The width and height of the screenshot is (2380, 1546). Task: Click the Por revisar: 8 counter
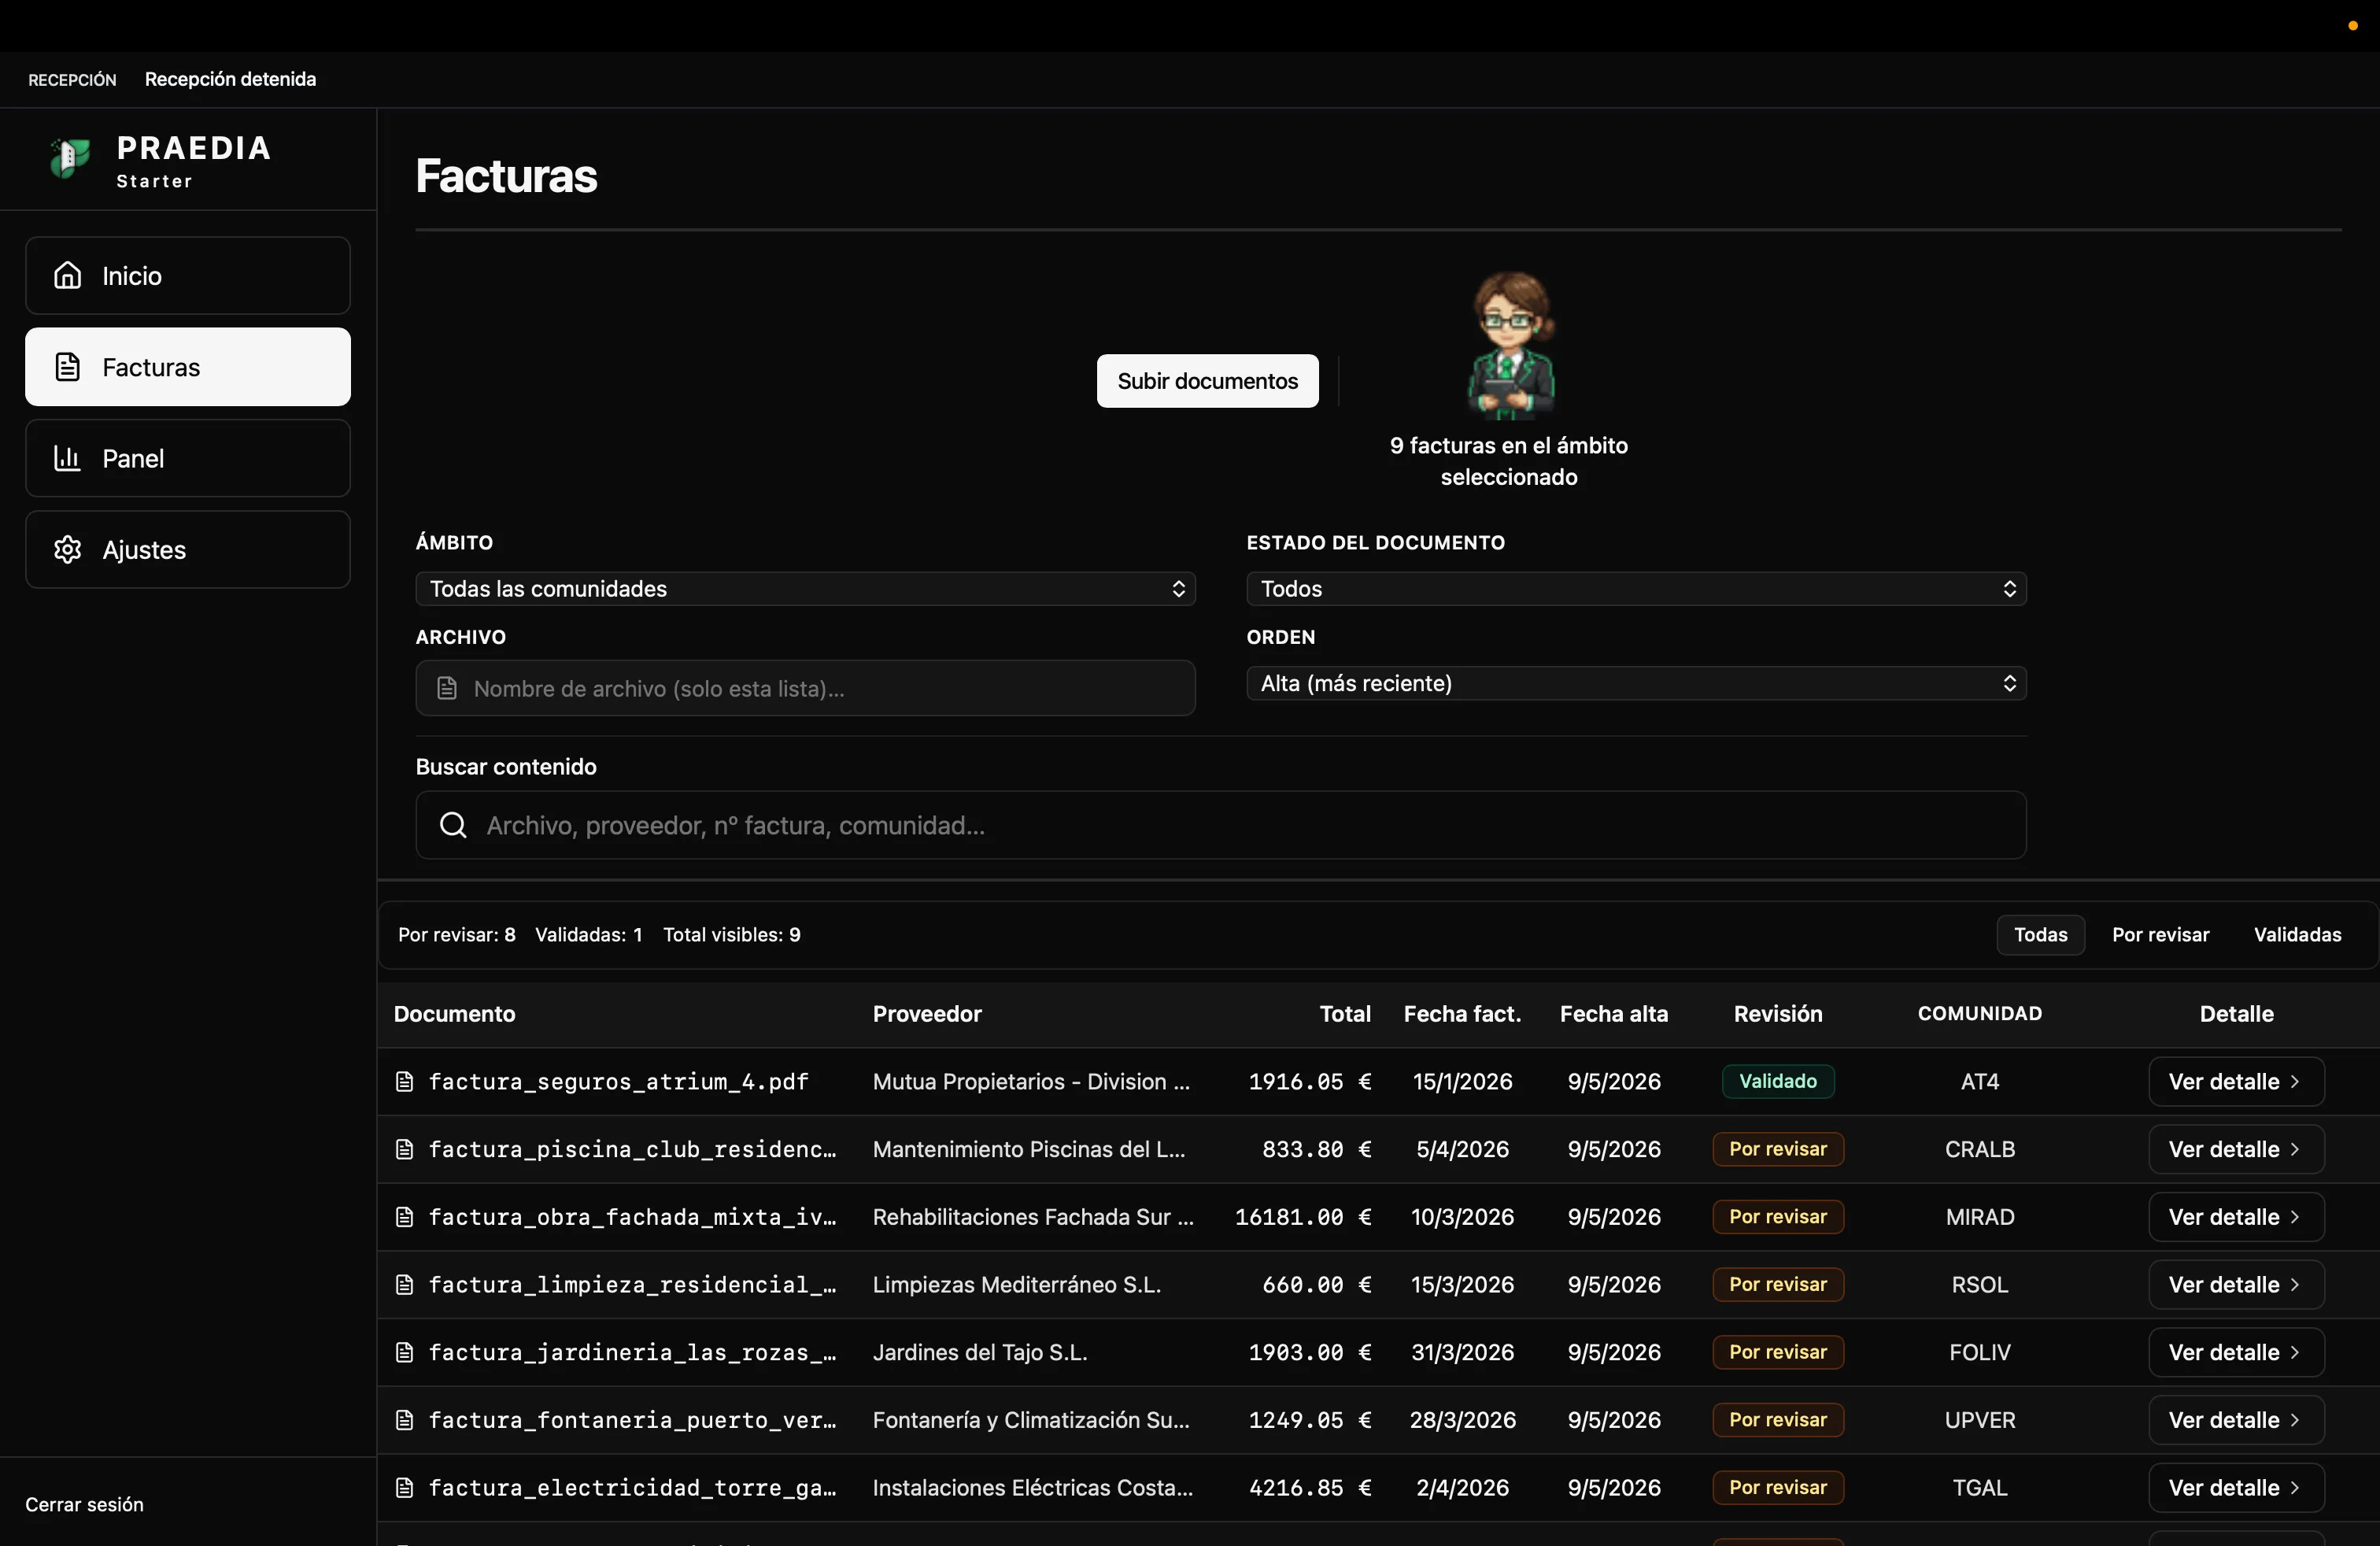click(457, 934)
